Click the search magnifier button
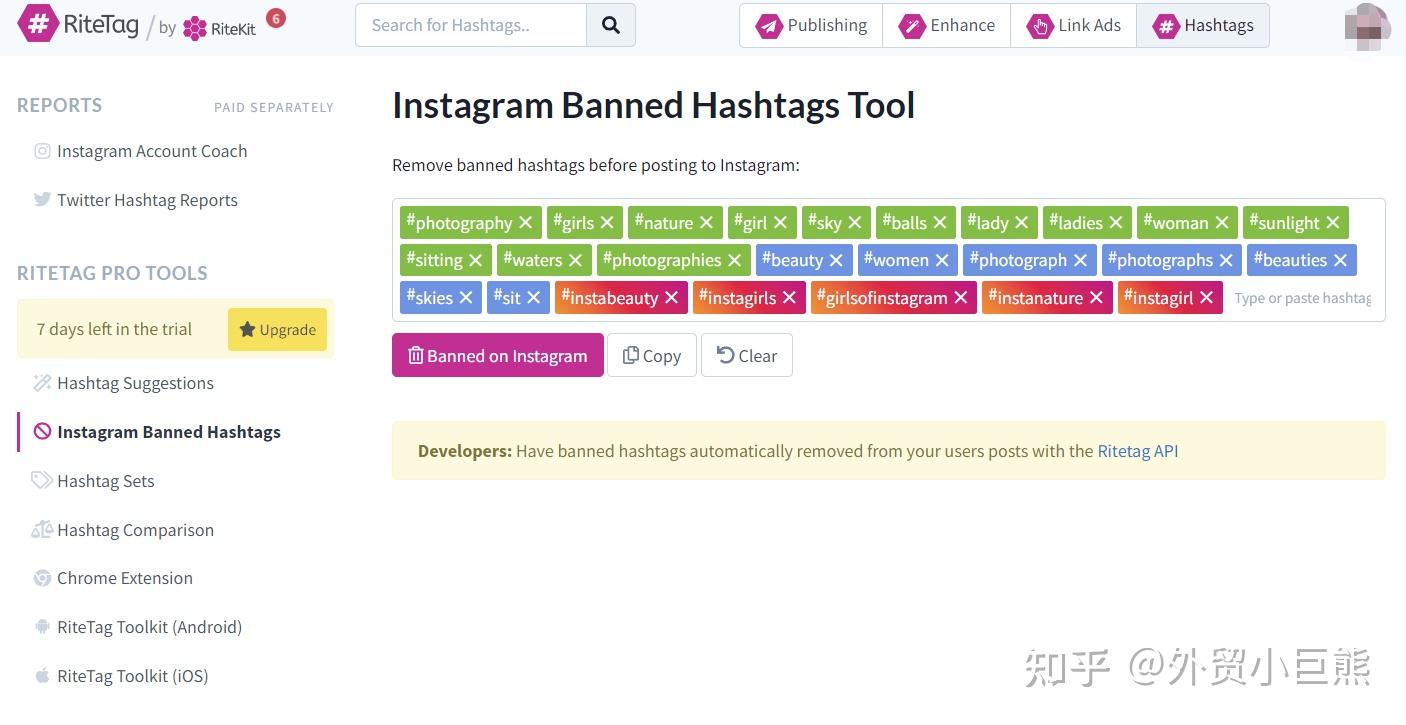The height and width of the screenshot is (725, 1406). tap(611, 25)
